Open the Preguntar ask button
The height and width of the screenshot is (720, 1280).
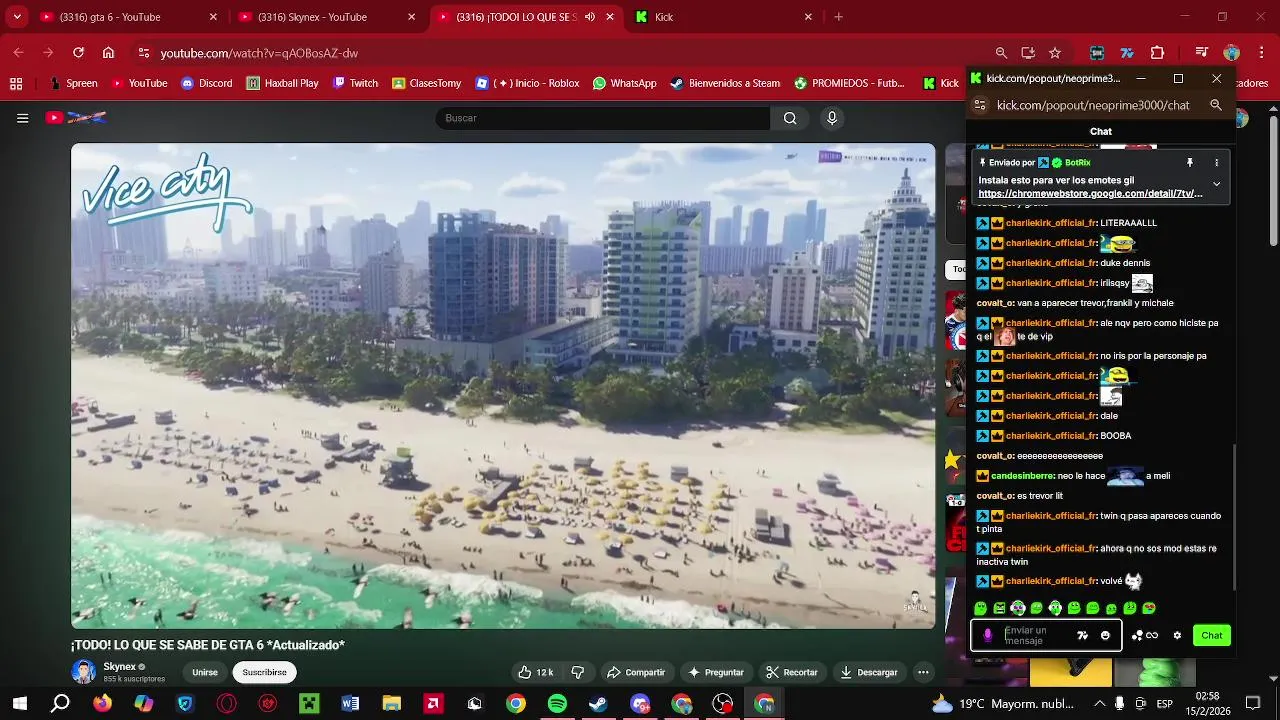pos(716,672)
